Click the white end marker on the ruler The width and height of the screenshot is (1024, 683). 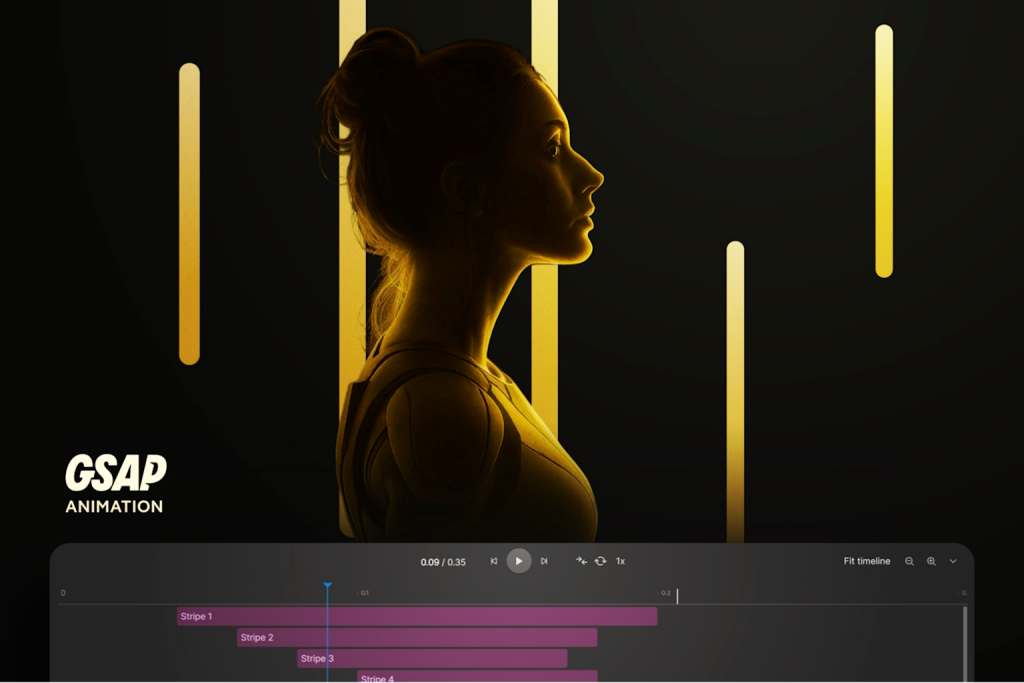point(677,595)
